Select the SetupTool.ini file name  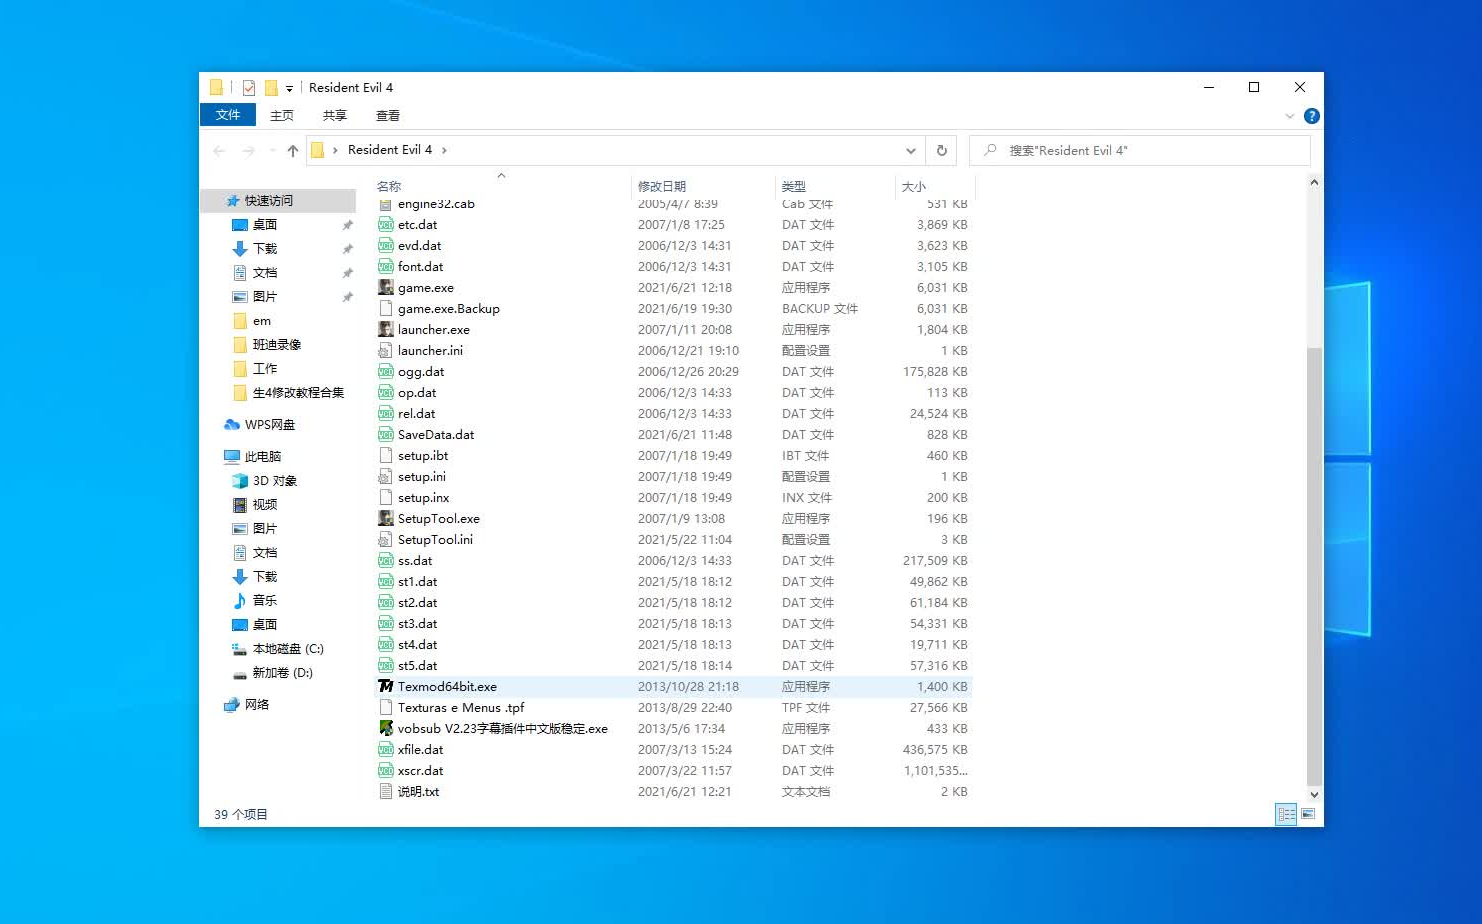(435, 539)
